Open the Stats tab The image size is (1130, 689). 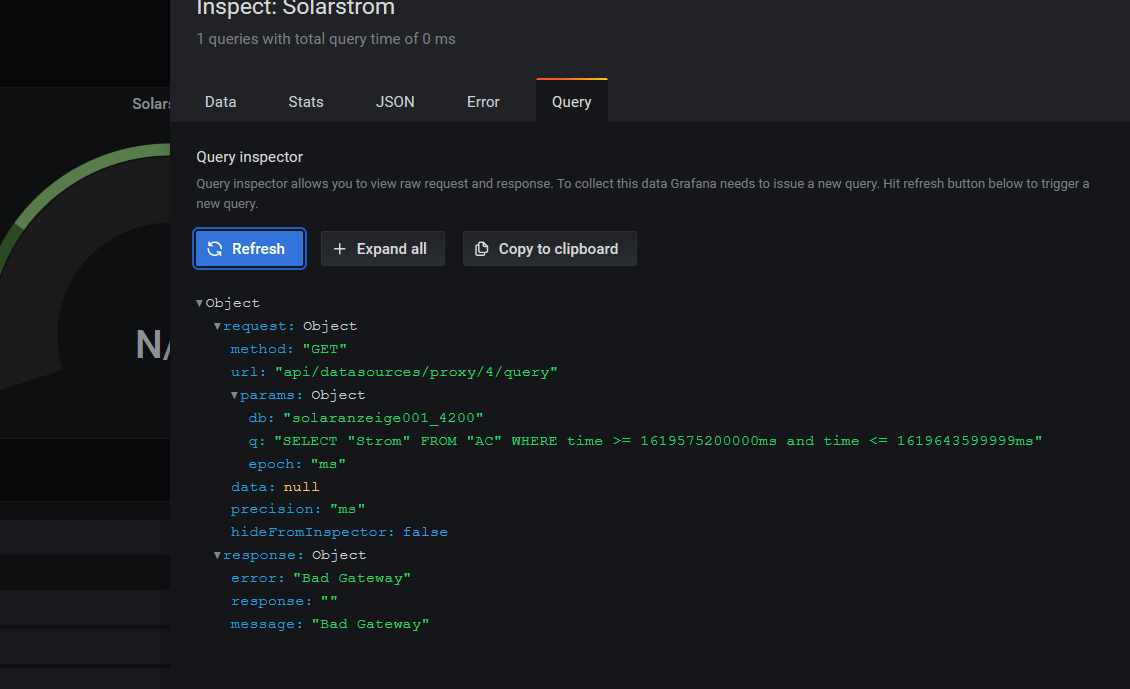click(306, 102)
